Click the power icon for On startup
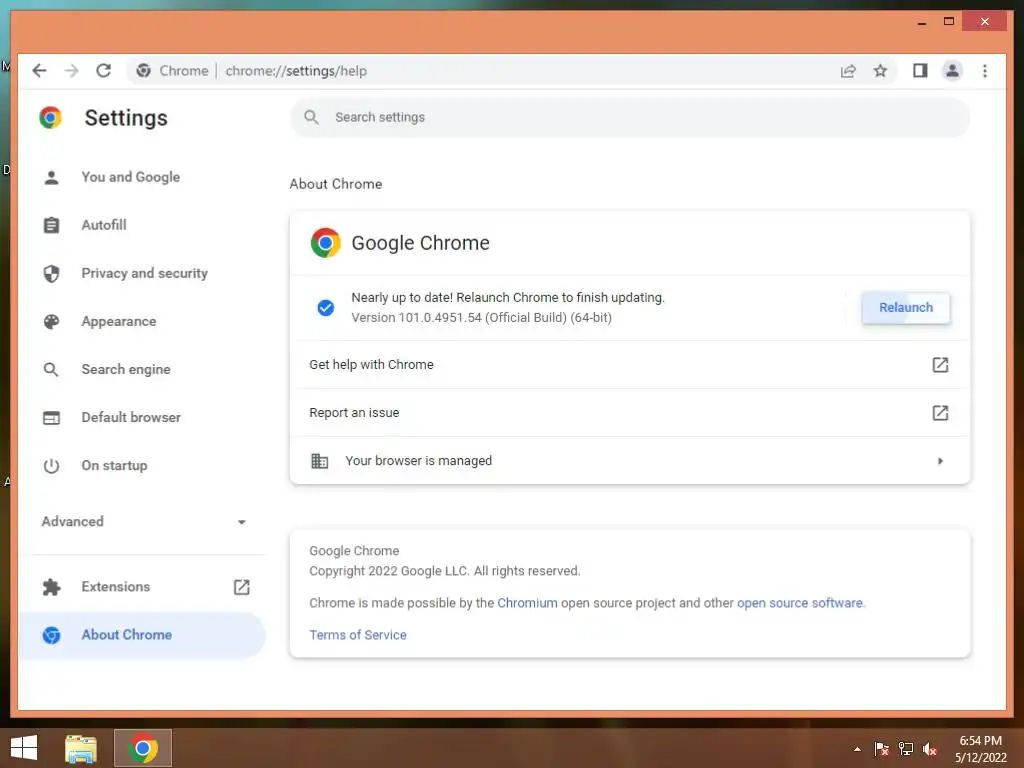This screenshot has width=1024, height=768. [51, 466]
